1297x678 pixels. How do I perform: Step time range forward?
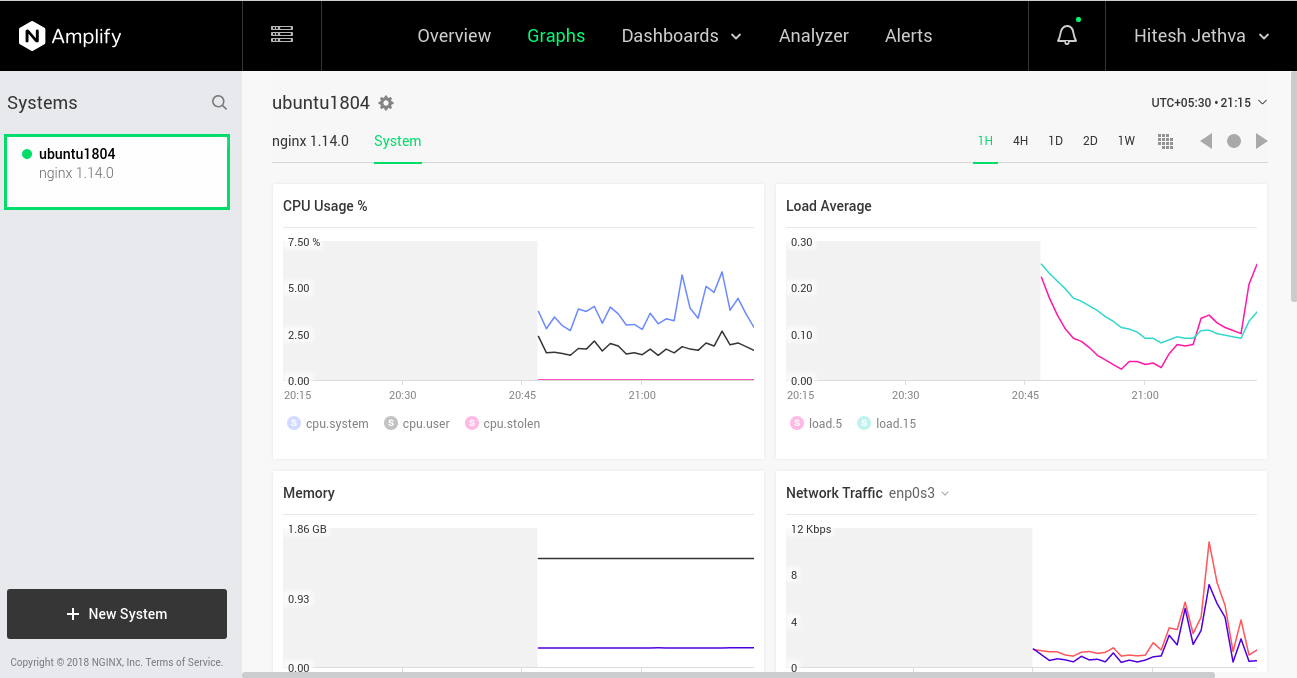[1261, 141]
